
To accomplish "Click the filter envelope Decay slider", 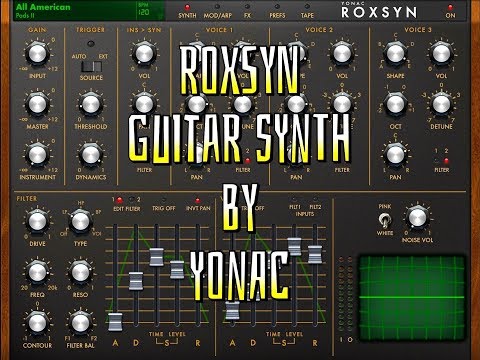I will (136, 281).
